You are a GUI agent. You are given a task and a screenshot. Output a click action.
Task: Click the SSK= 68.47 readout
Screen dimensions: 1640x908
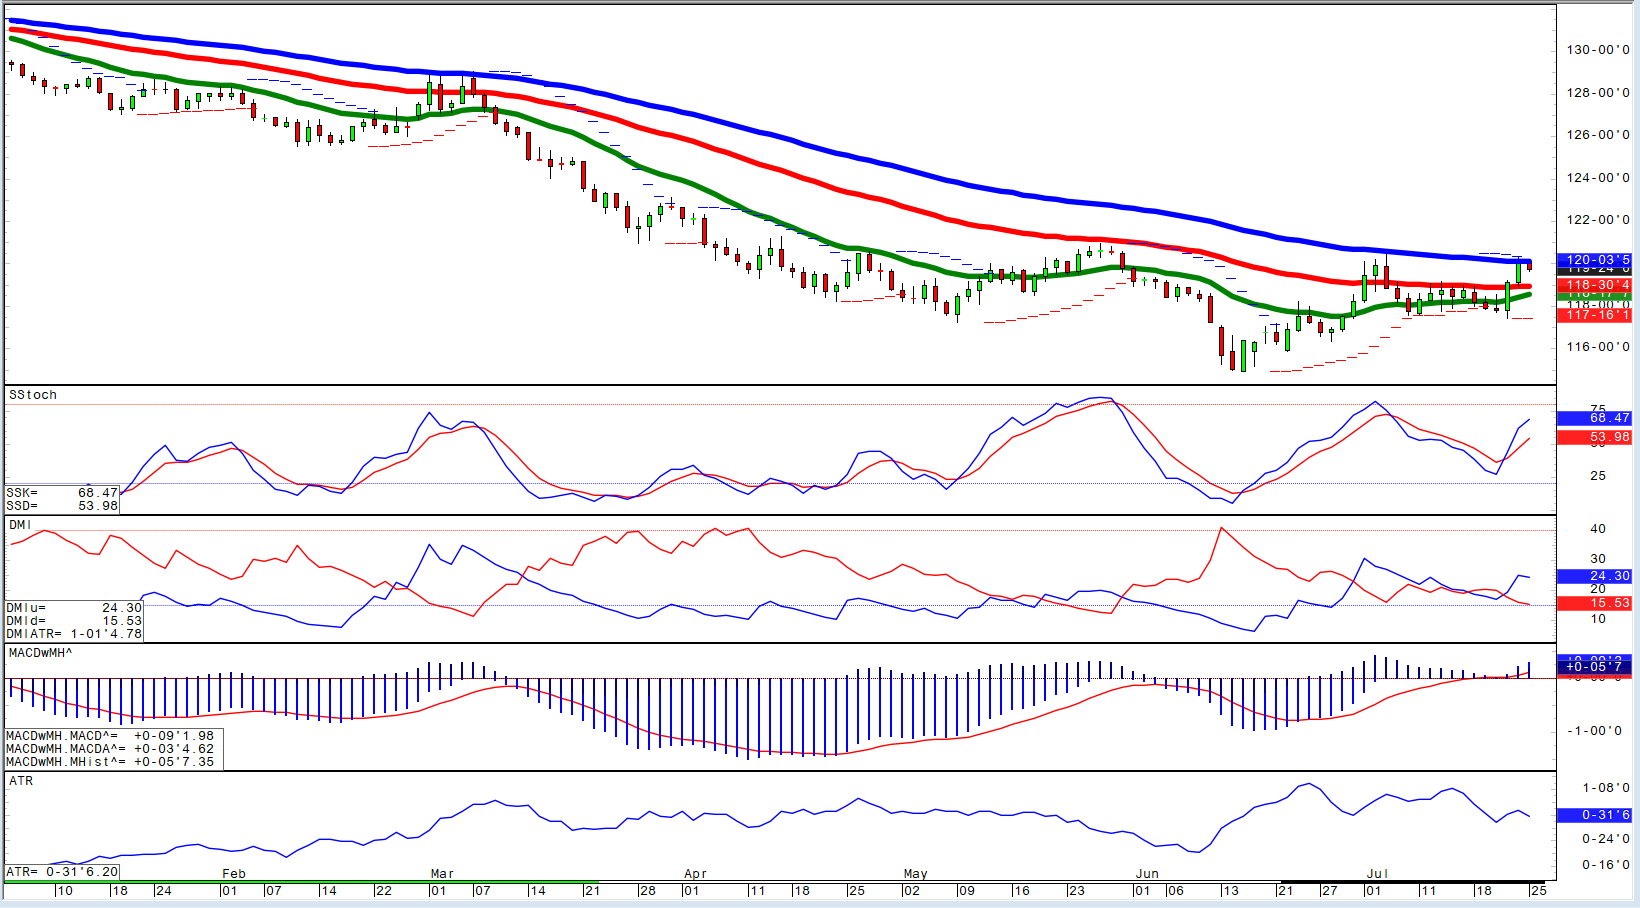(x=62, y=493)
